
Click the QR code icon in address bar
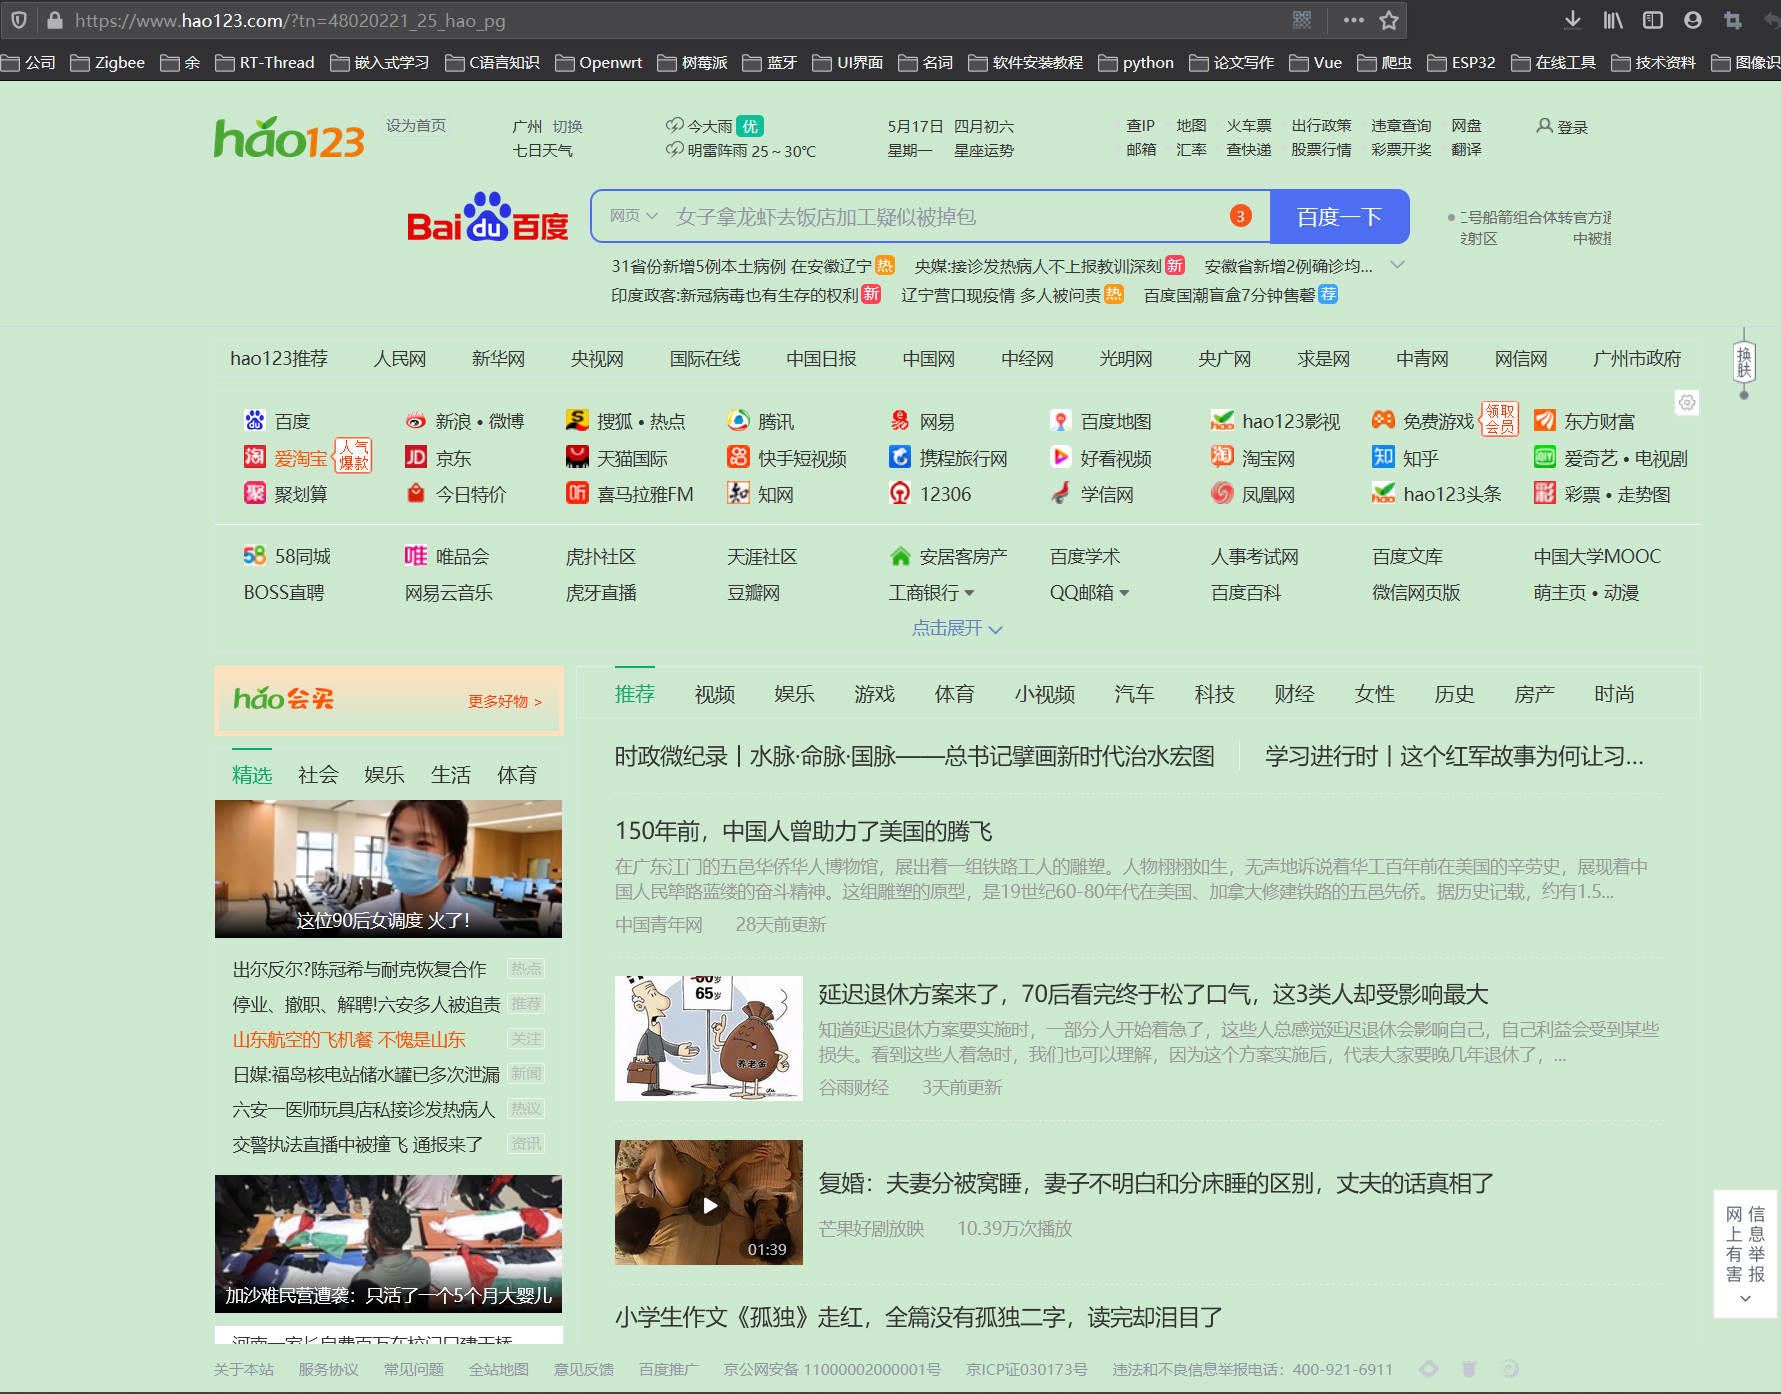pos(1302,20)
